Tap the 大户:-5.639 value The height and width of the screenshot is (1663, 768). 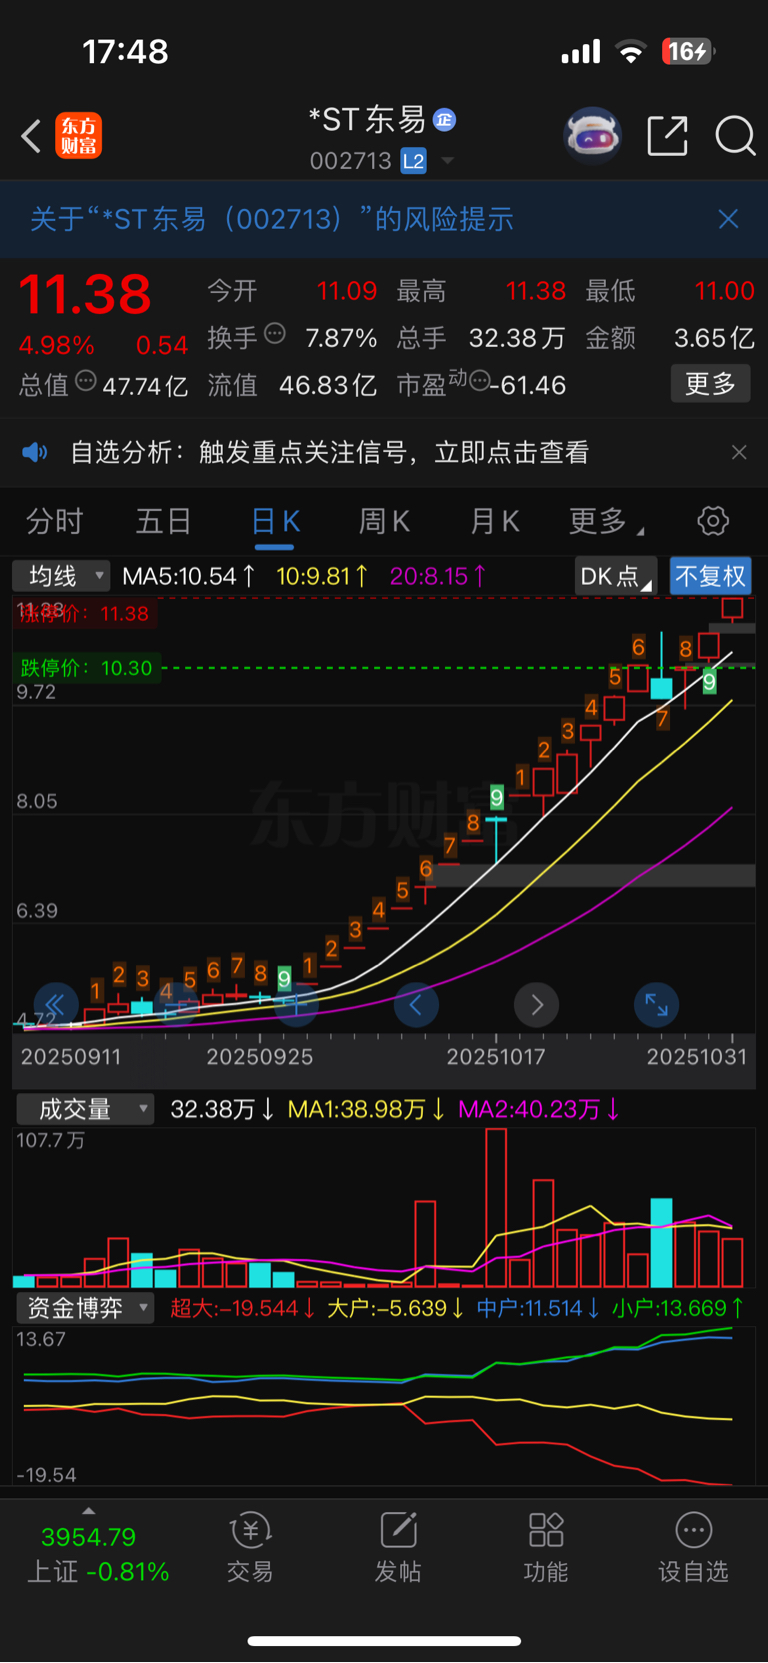[x=395, y=1308]
